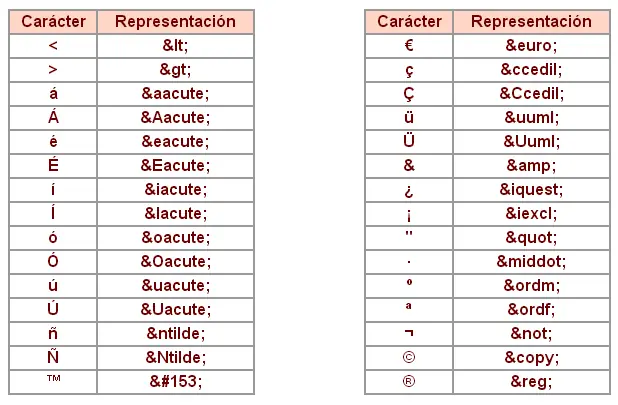Select the "&gt;" entity text
The width and height of the screenshot is (618, 405).
175,70
